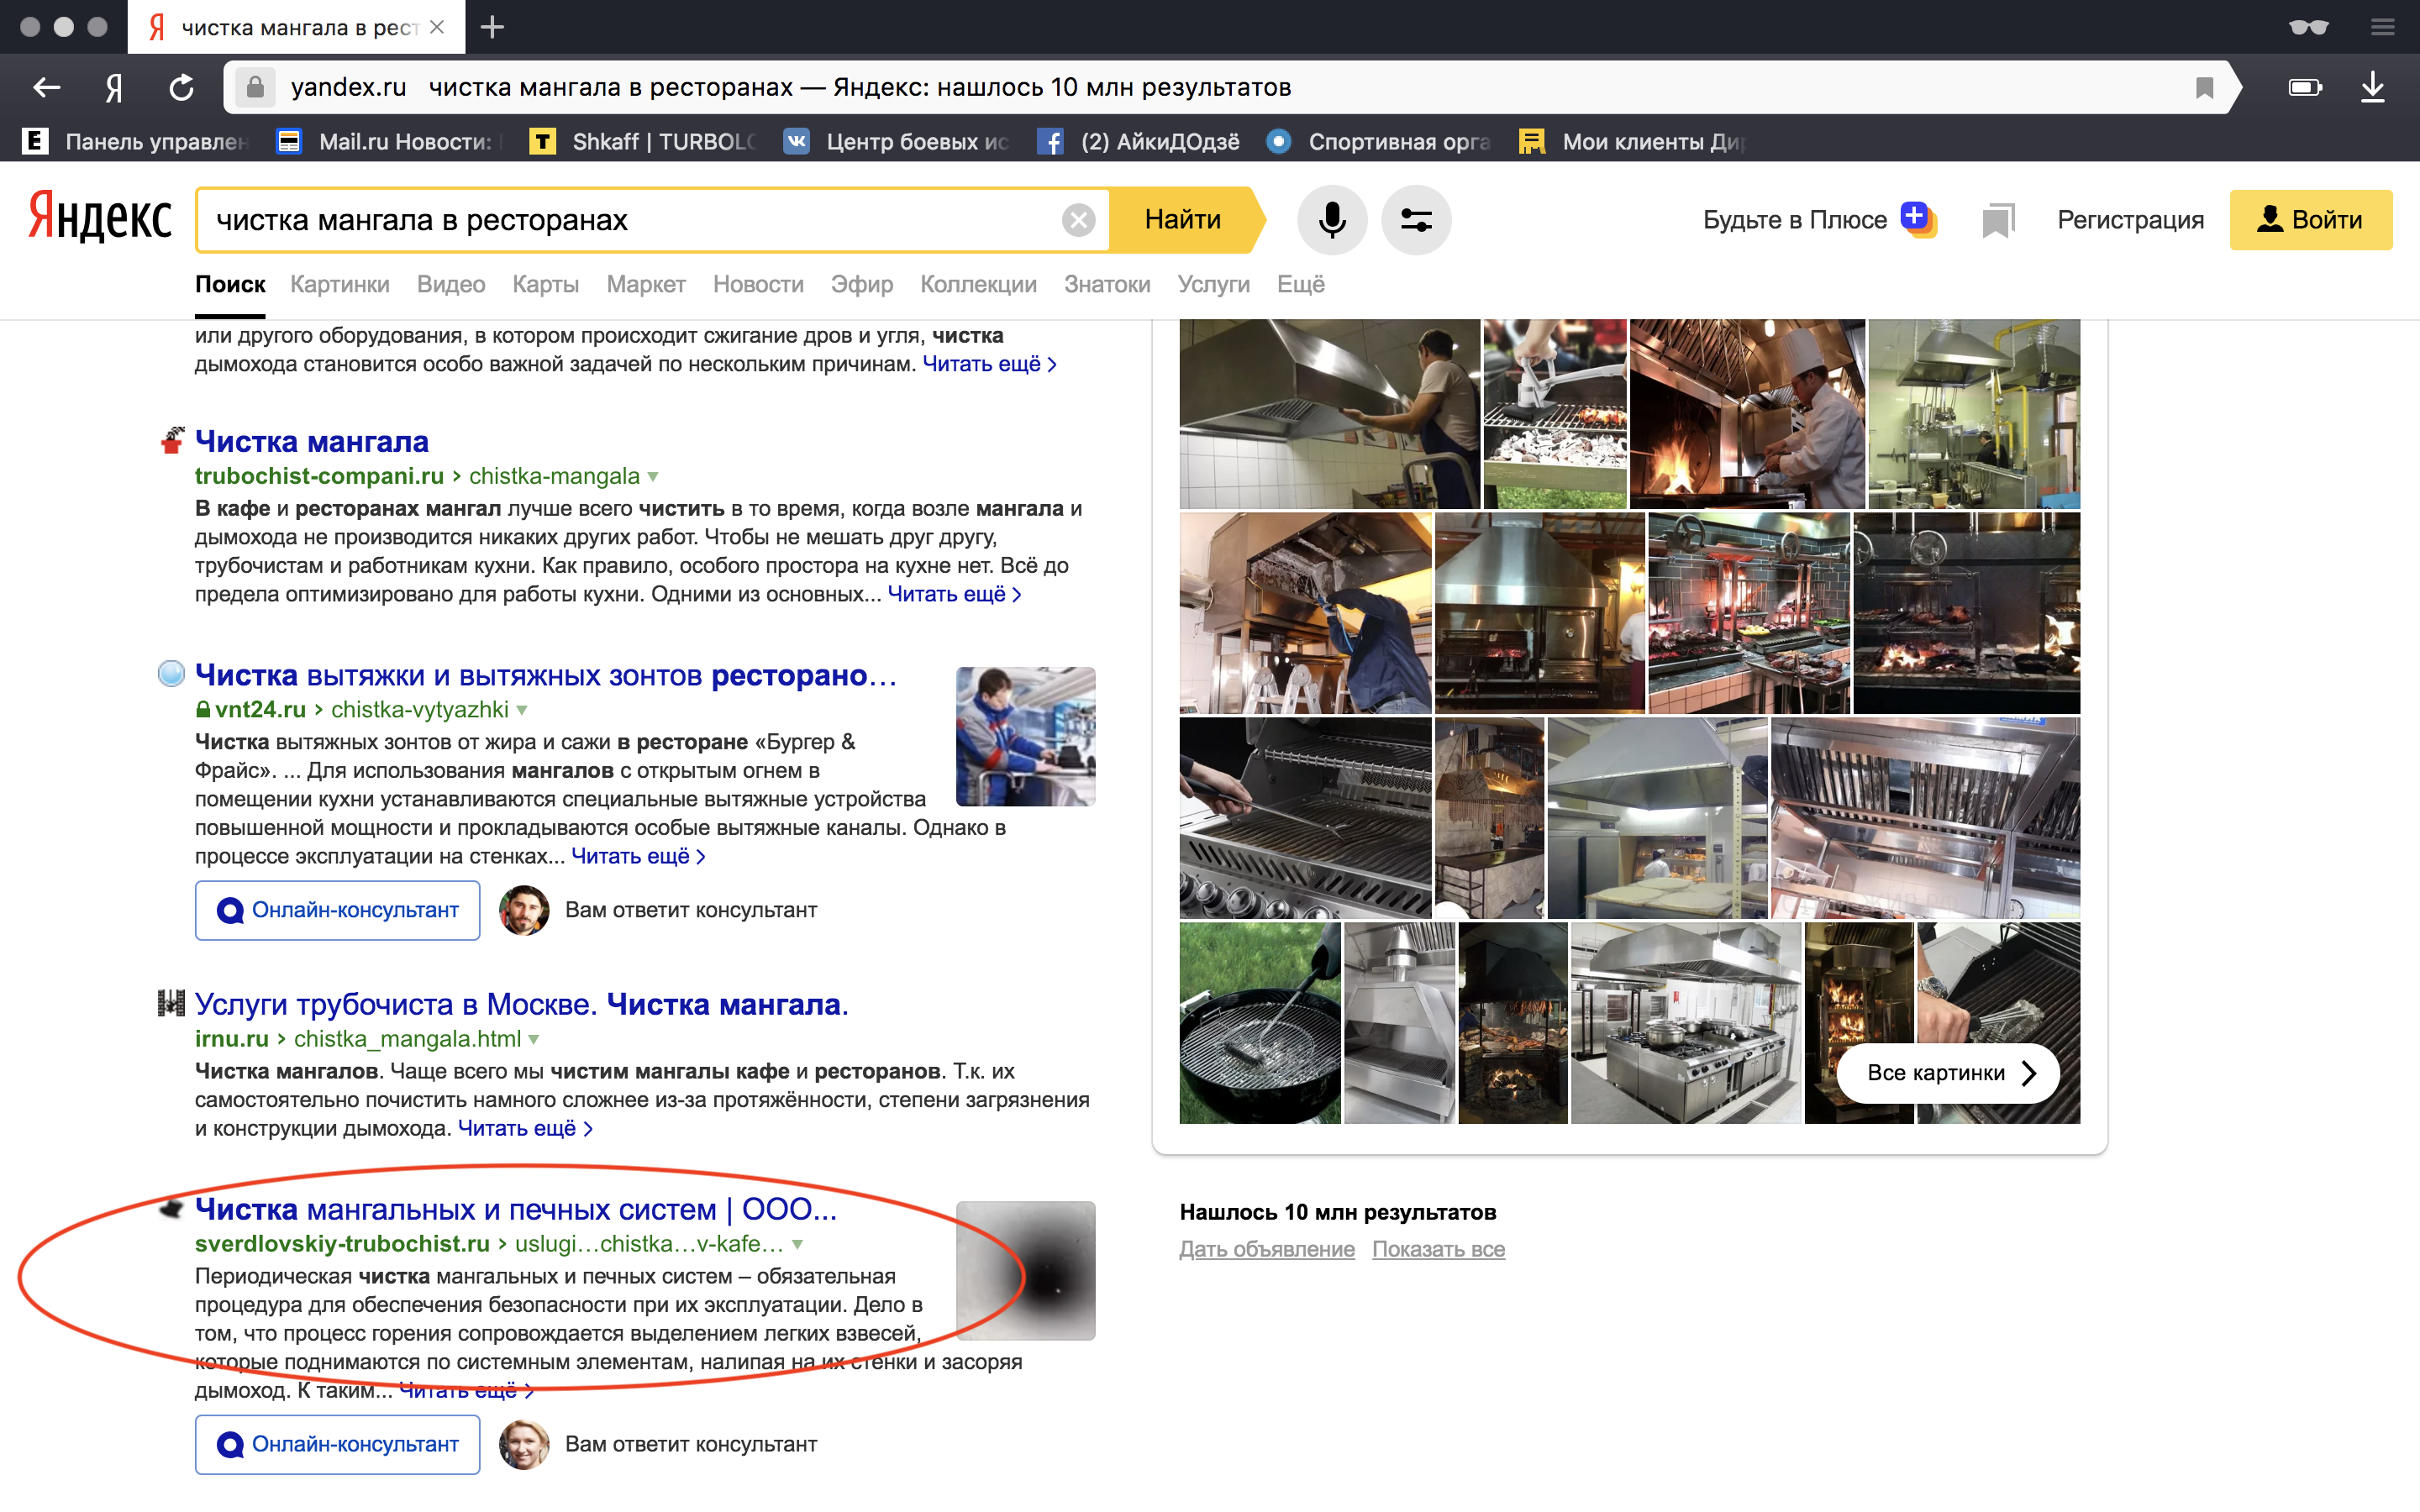Image resolution: width=2420 pixels, height=1512 pixels.
Task: Reload the page with the refresh icon
Action: coord(181,87)
